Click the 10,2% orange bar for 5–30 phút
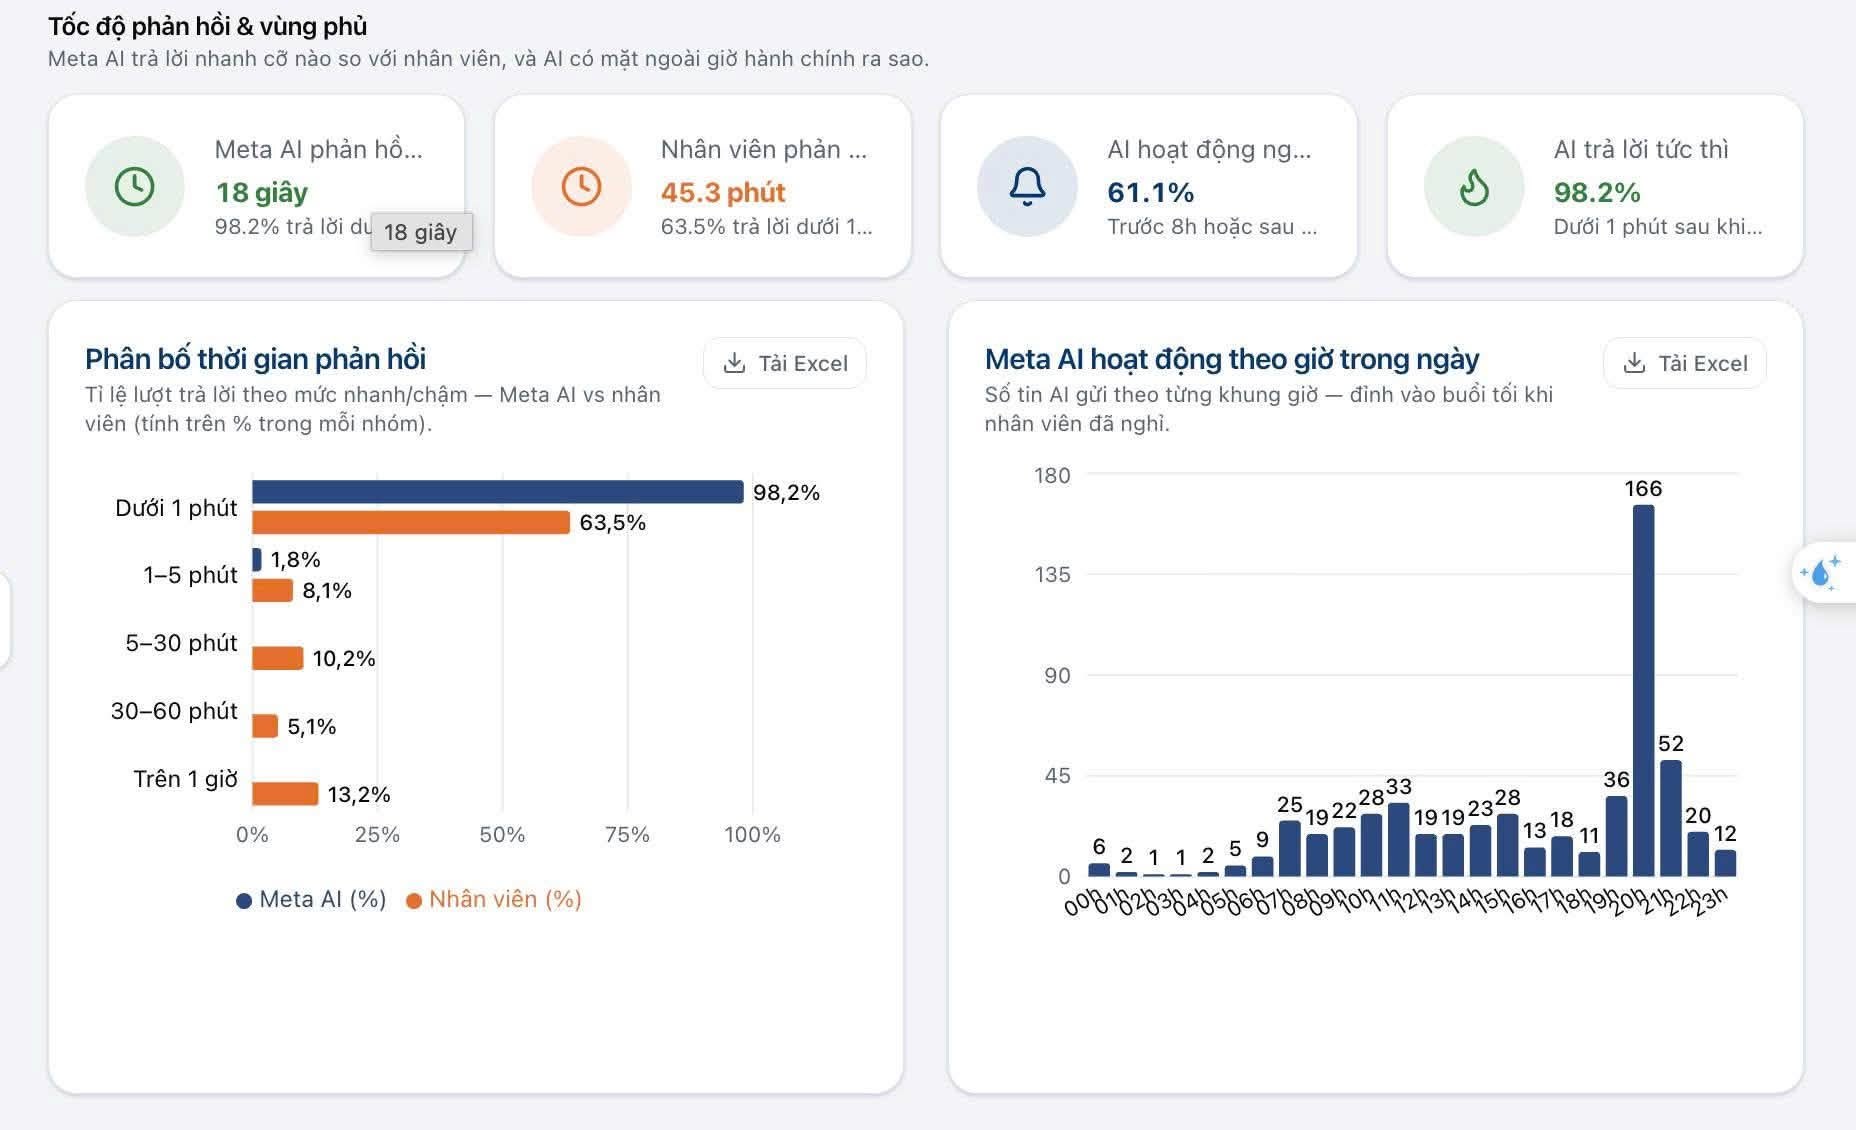 [277, 658]
